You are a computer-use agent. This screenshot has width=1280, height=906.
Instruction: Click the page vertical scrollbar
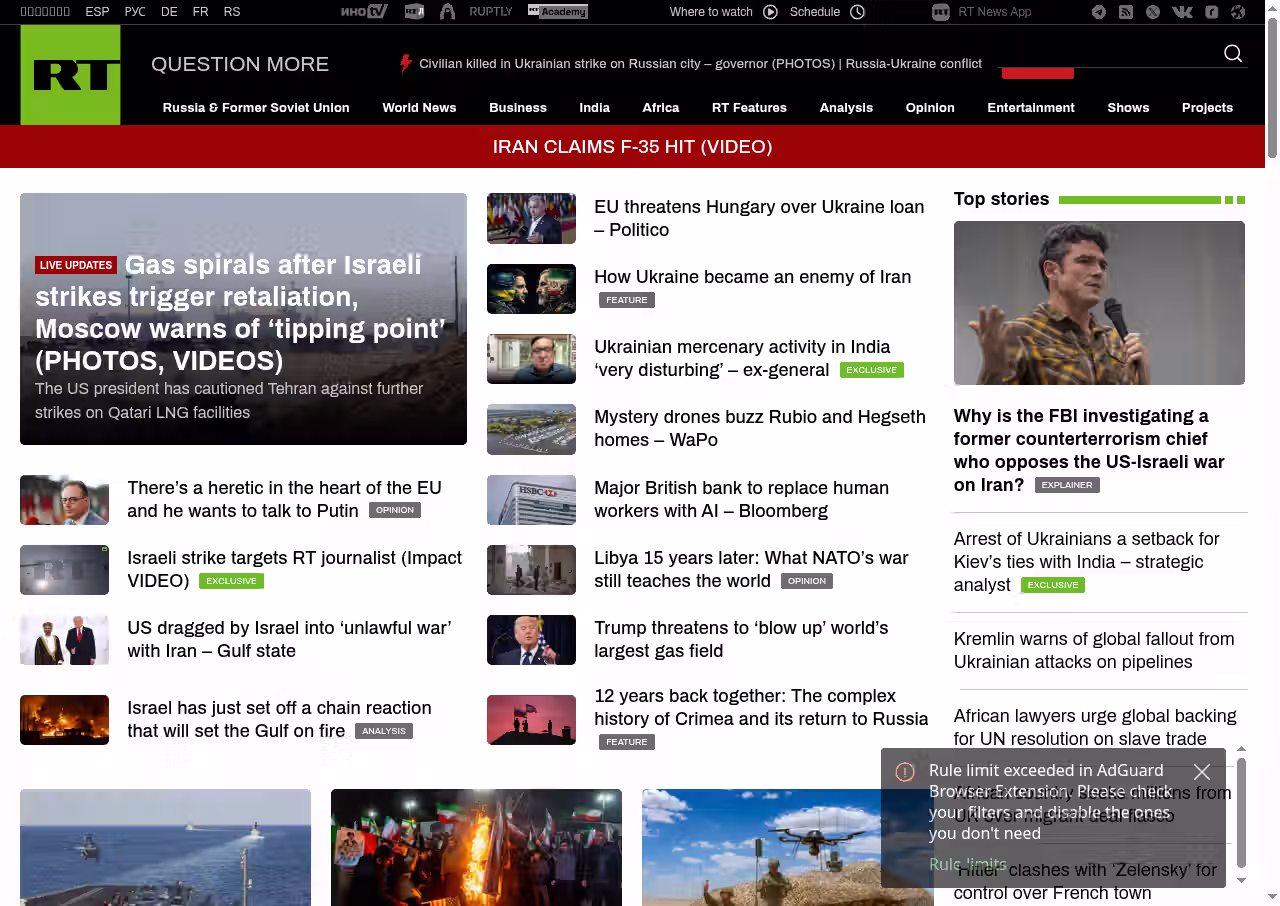tap(1272, 90)
